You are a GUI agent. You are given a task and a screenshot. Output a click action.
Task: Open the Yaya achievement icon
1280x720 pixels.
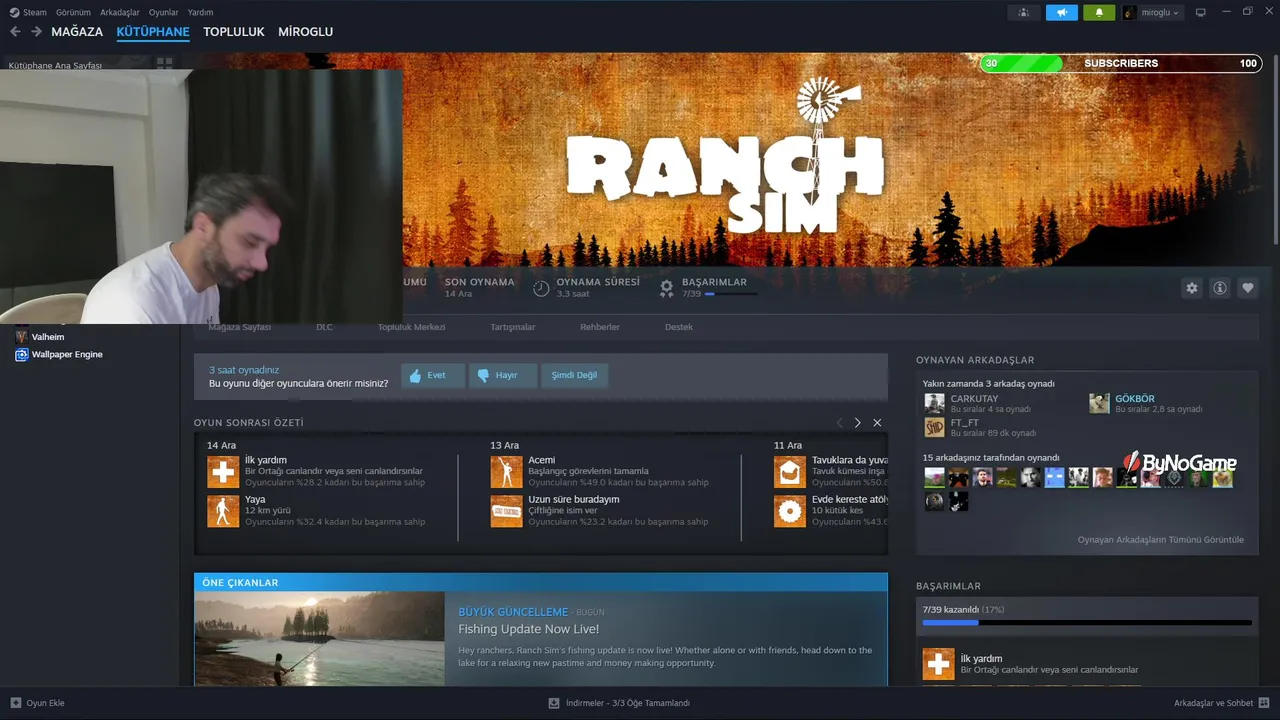(x=223, y=511)
